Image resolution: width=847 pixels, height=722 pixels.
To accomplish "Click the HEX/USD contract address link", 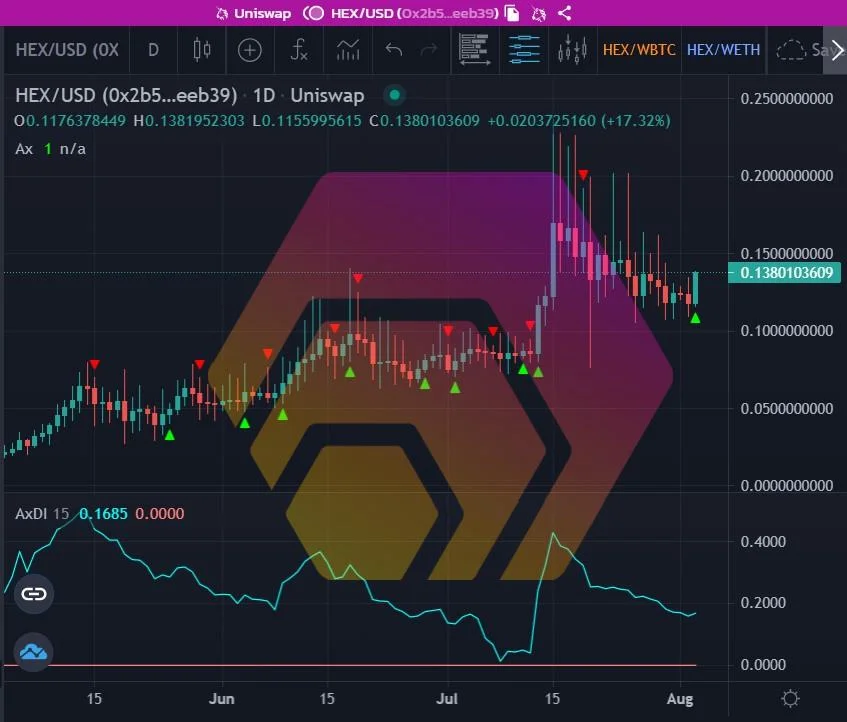I will (x=414, y=13).
